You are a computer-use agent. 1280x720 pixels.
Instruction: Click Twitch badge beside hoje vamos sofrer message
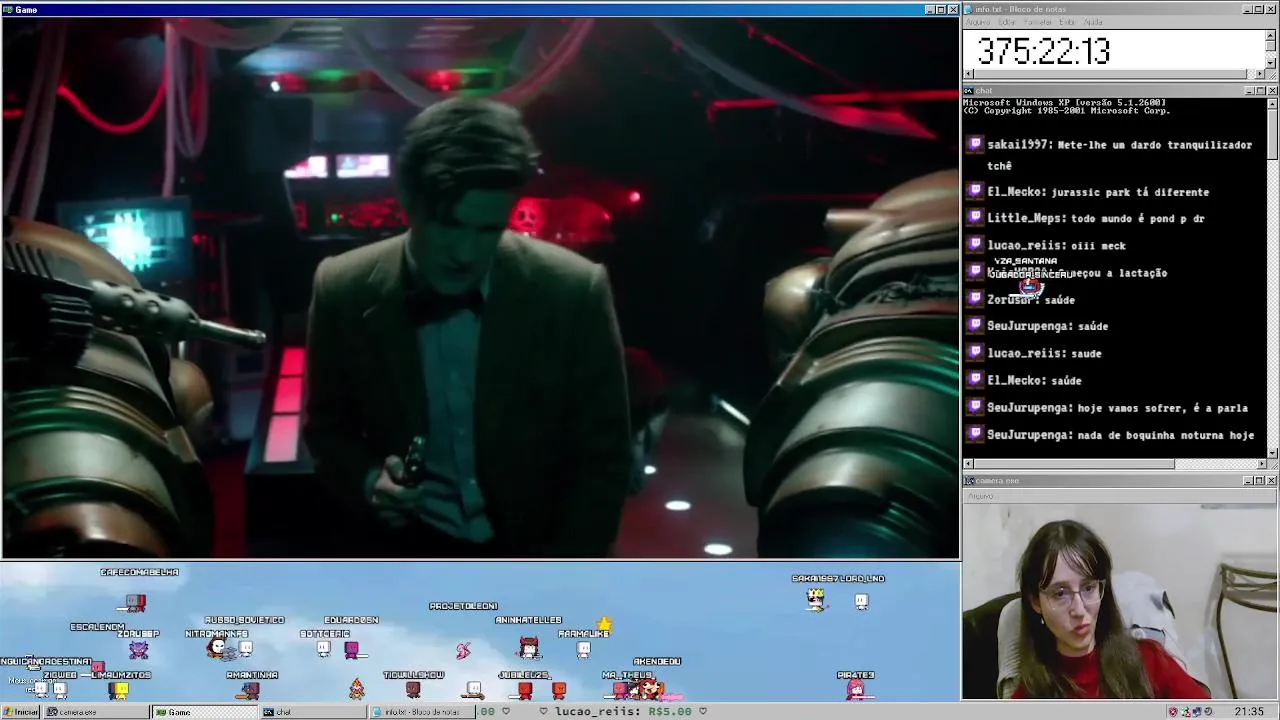pos(975,408)
